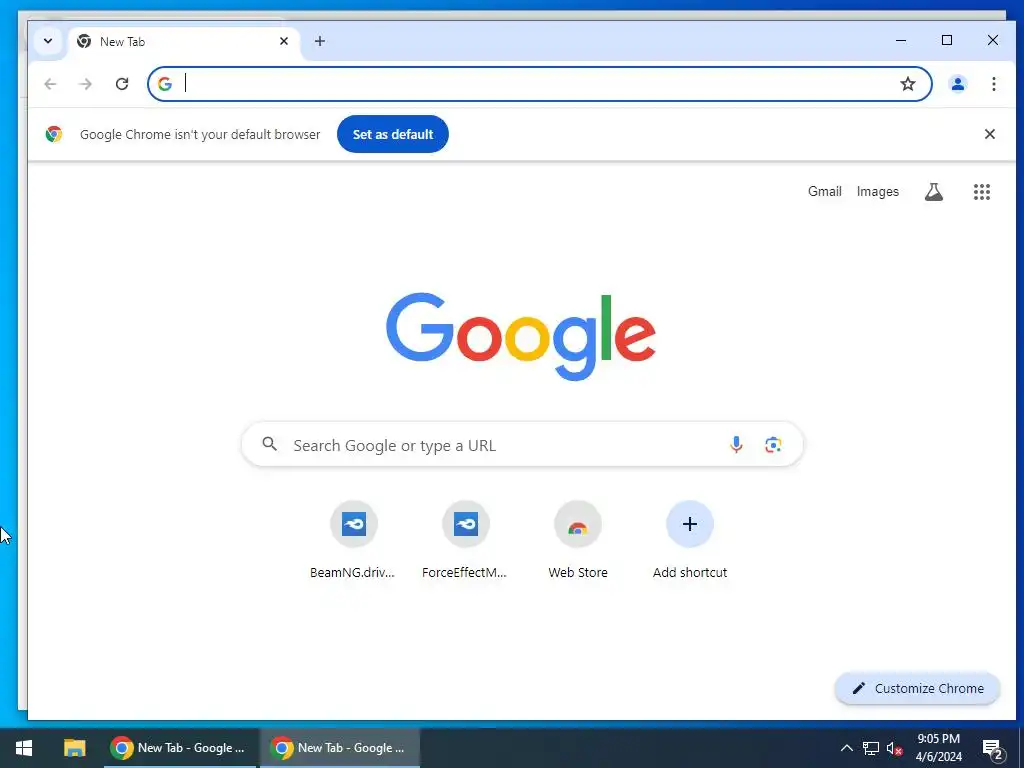
Task: Open the Web Store shortcut
Action: tap(578, 539)
